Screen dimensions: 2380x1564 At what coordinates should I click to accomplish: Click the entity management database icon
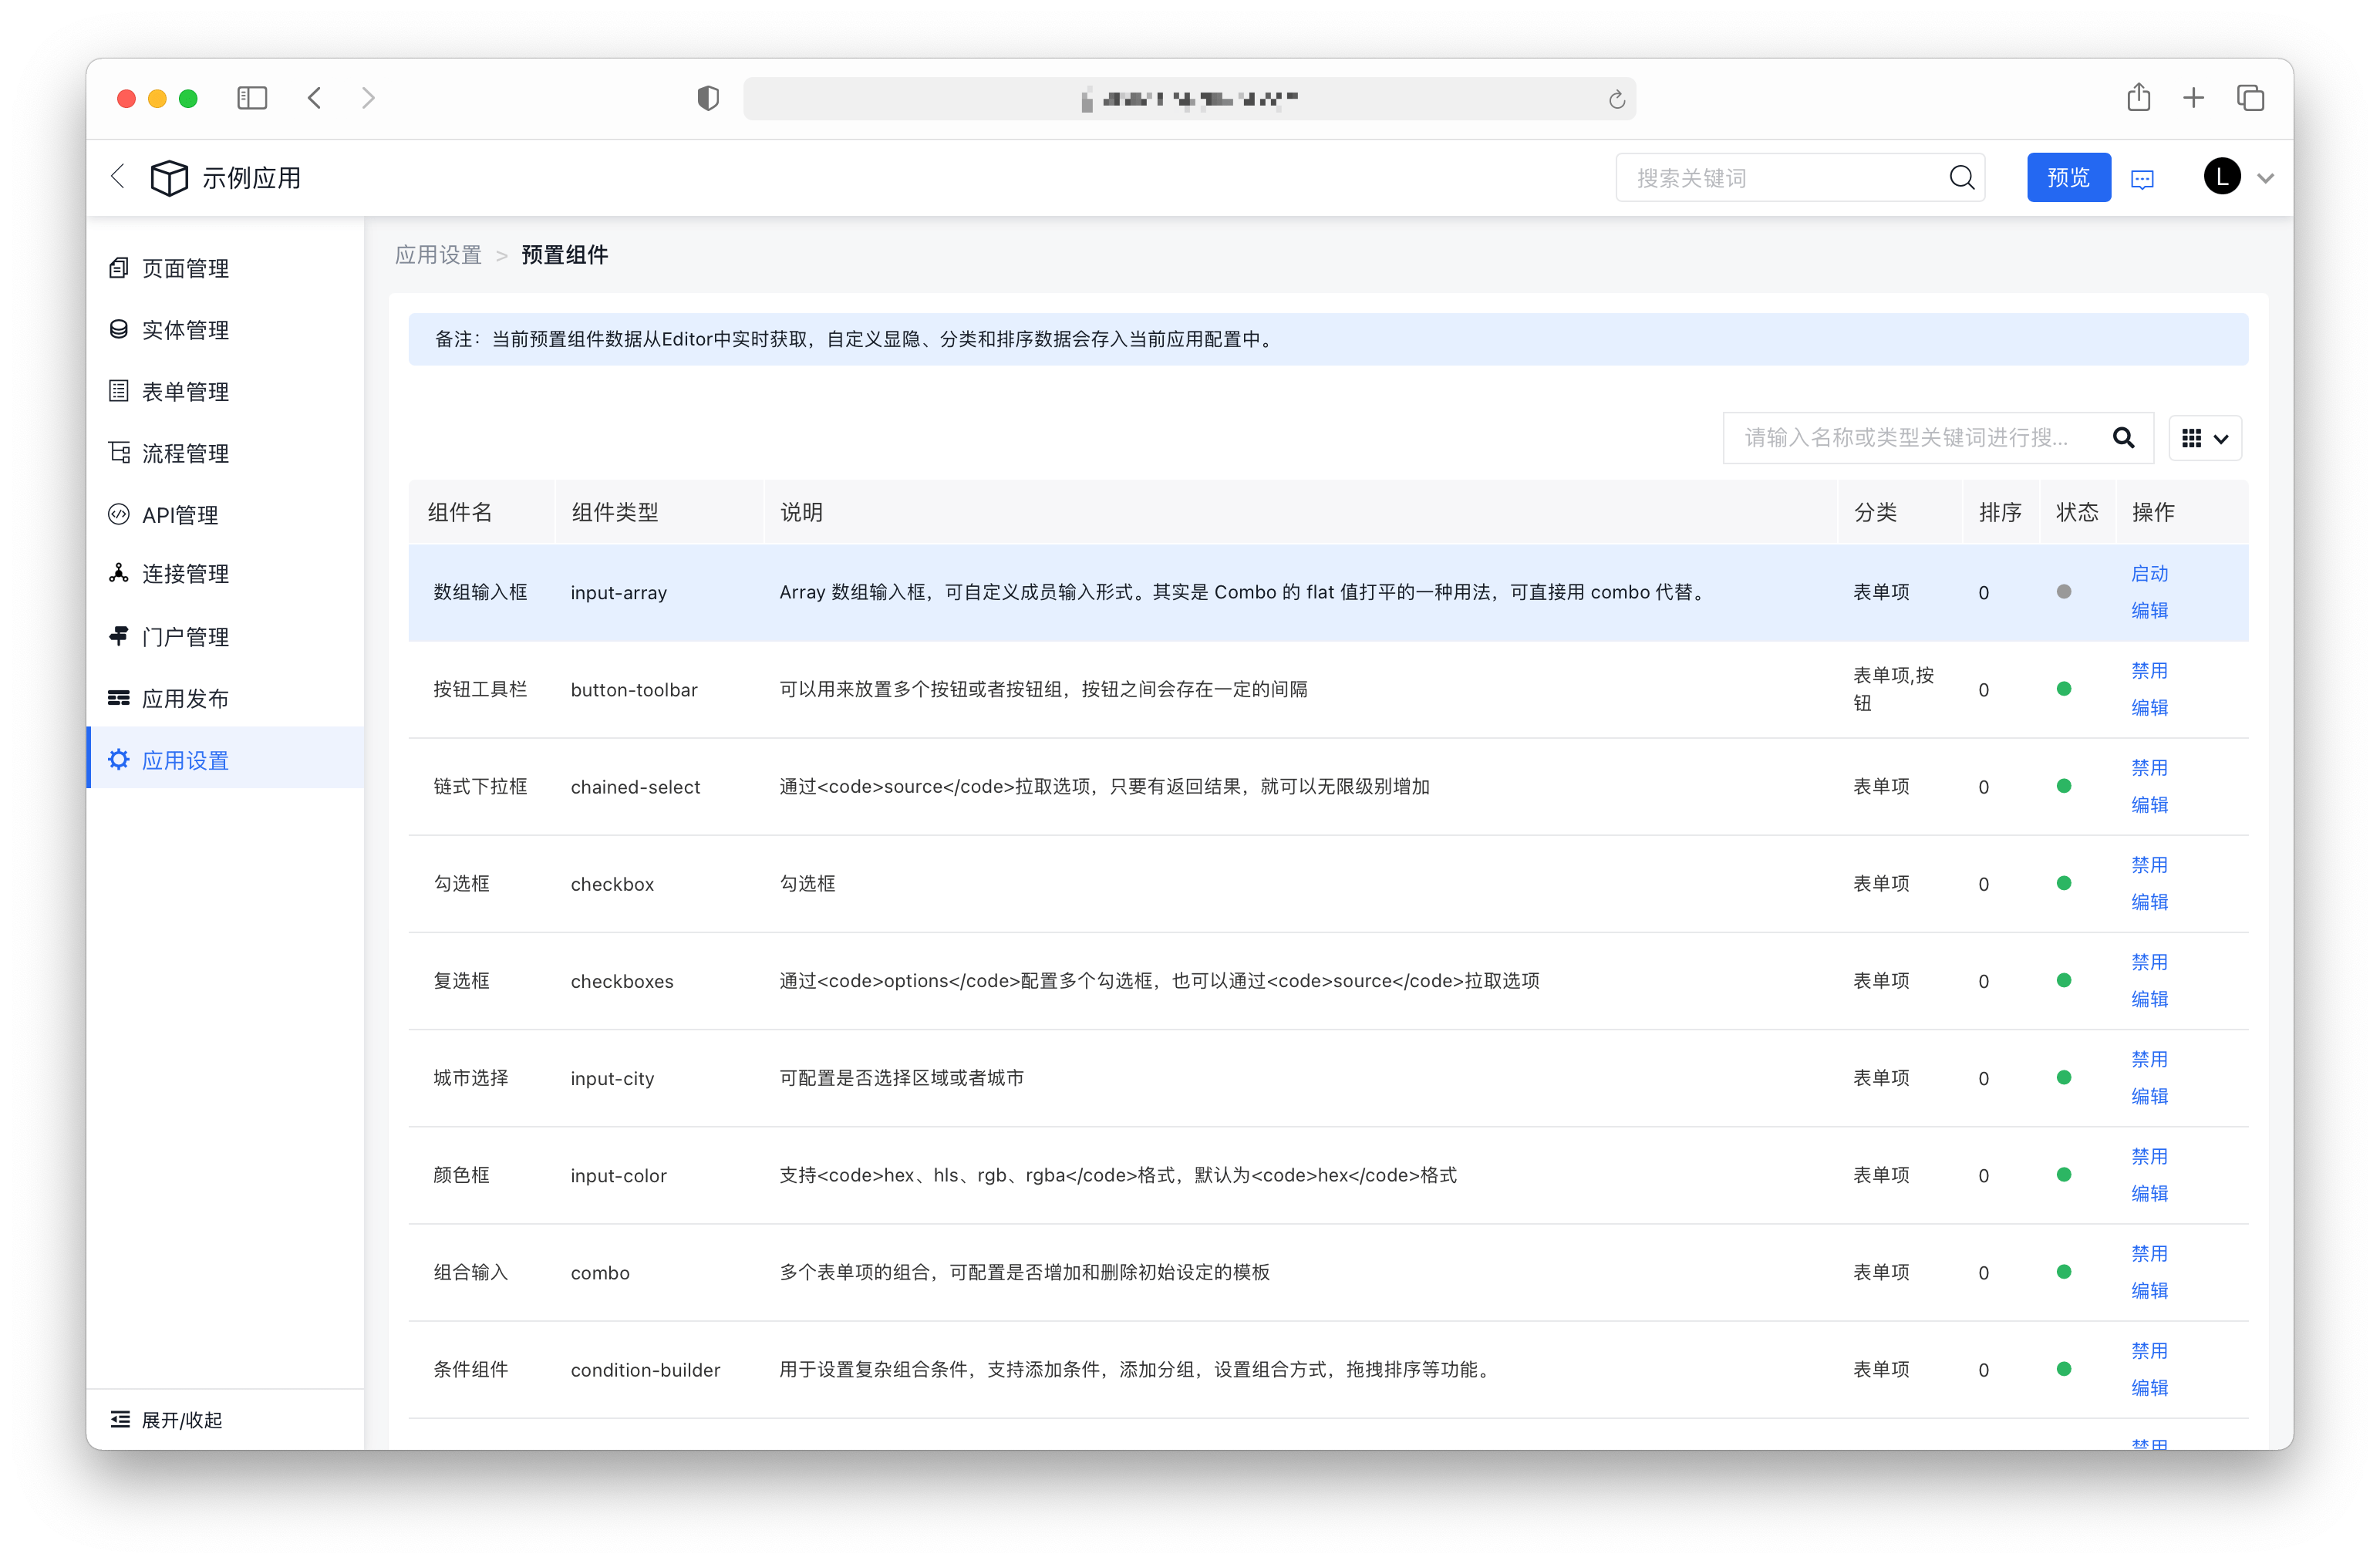pyautogui.click(x=118, y=329)
